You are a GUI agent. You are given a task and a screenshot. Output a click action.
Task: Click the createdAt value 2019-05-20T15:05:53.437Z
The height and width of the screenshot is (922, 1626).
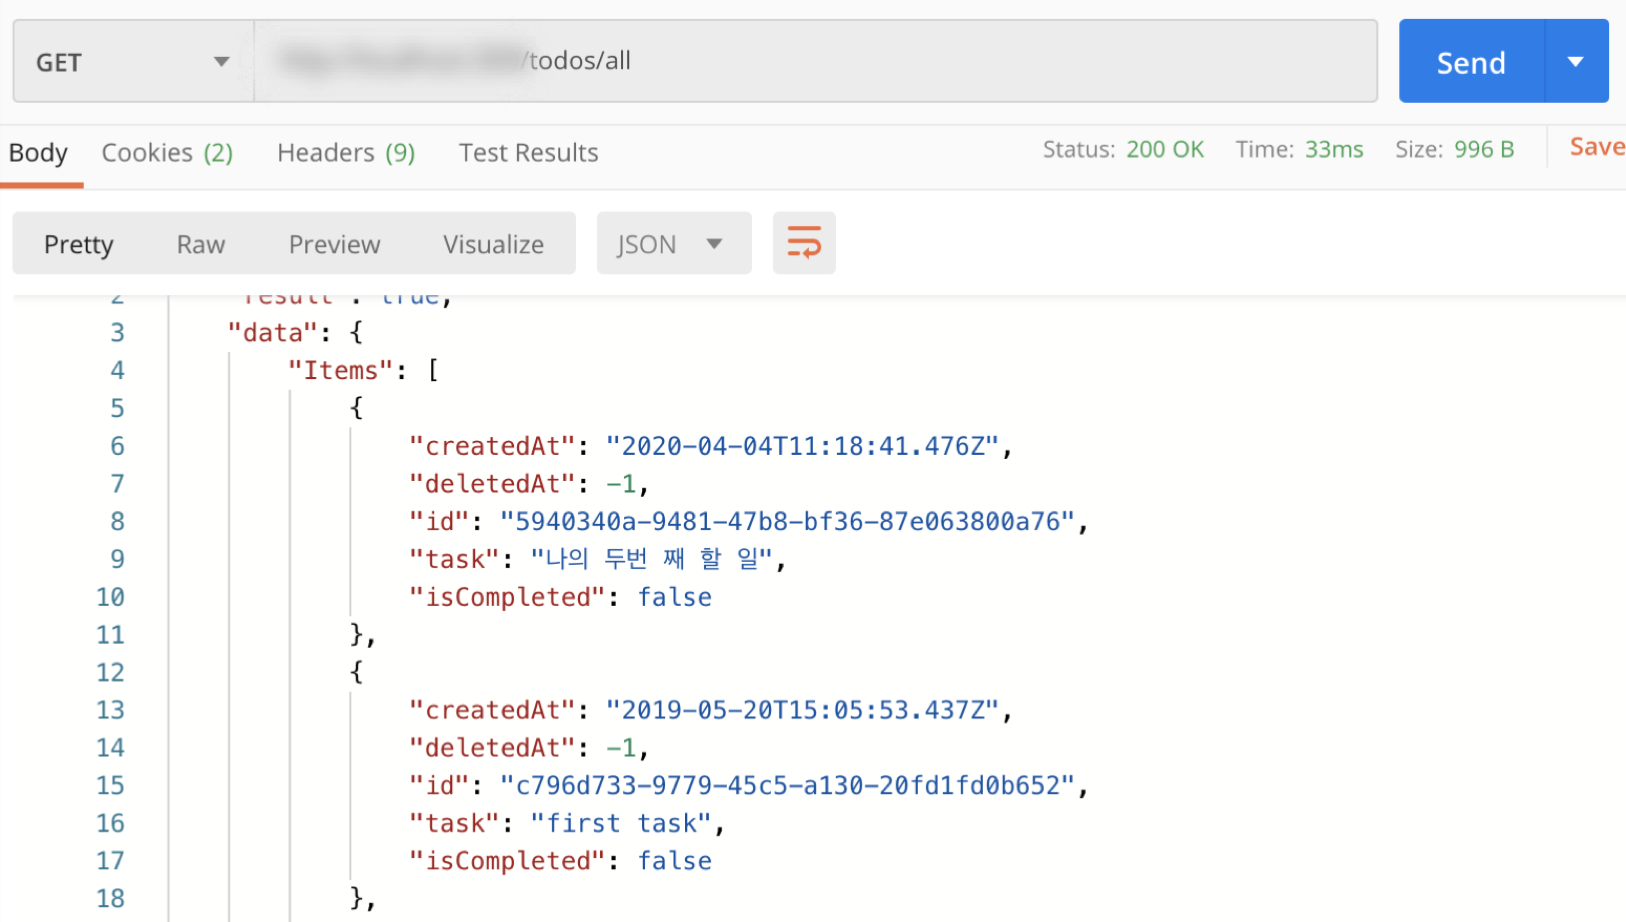(x=802, y=710)
